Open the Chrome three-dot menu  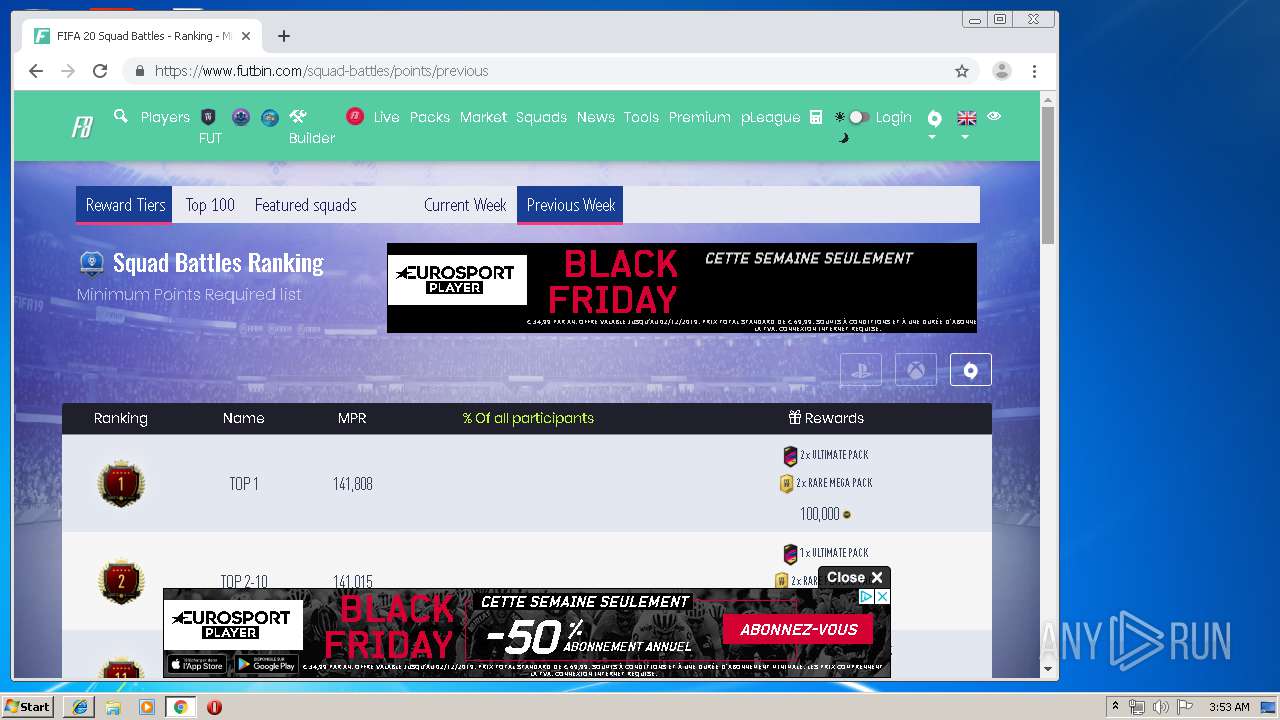(1034, 71)
